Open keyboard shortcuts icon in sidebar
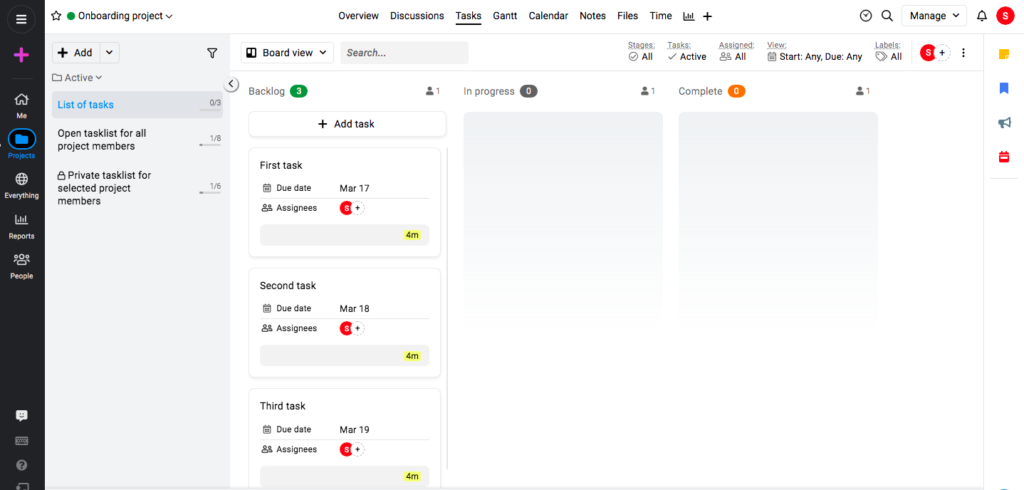This screenshot has height=490, width=1024. point(22,440)
